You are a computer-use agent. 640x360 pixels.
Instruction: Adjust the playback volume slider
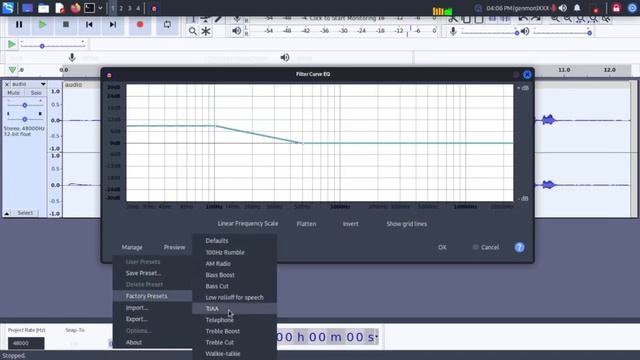[x=562, y=32]
